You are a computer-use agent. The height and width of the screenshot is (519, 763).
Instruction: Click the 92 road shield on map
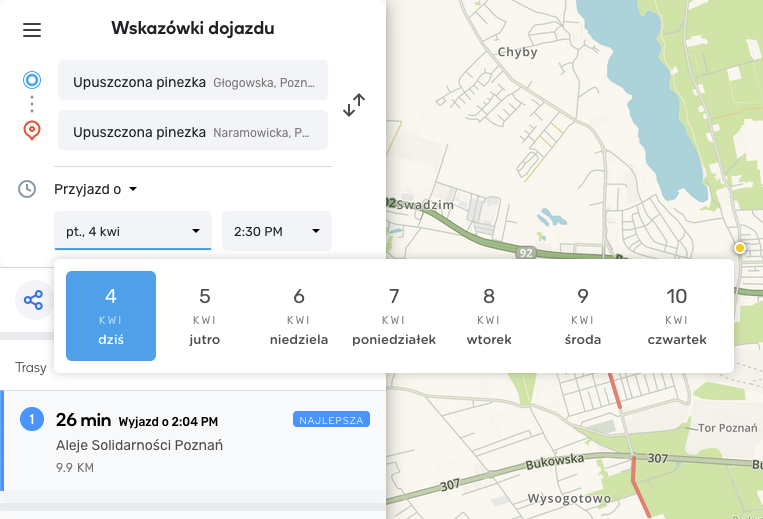pyautogui.click(x=526, y=253)
